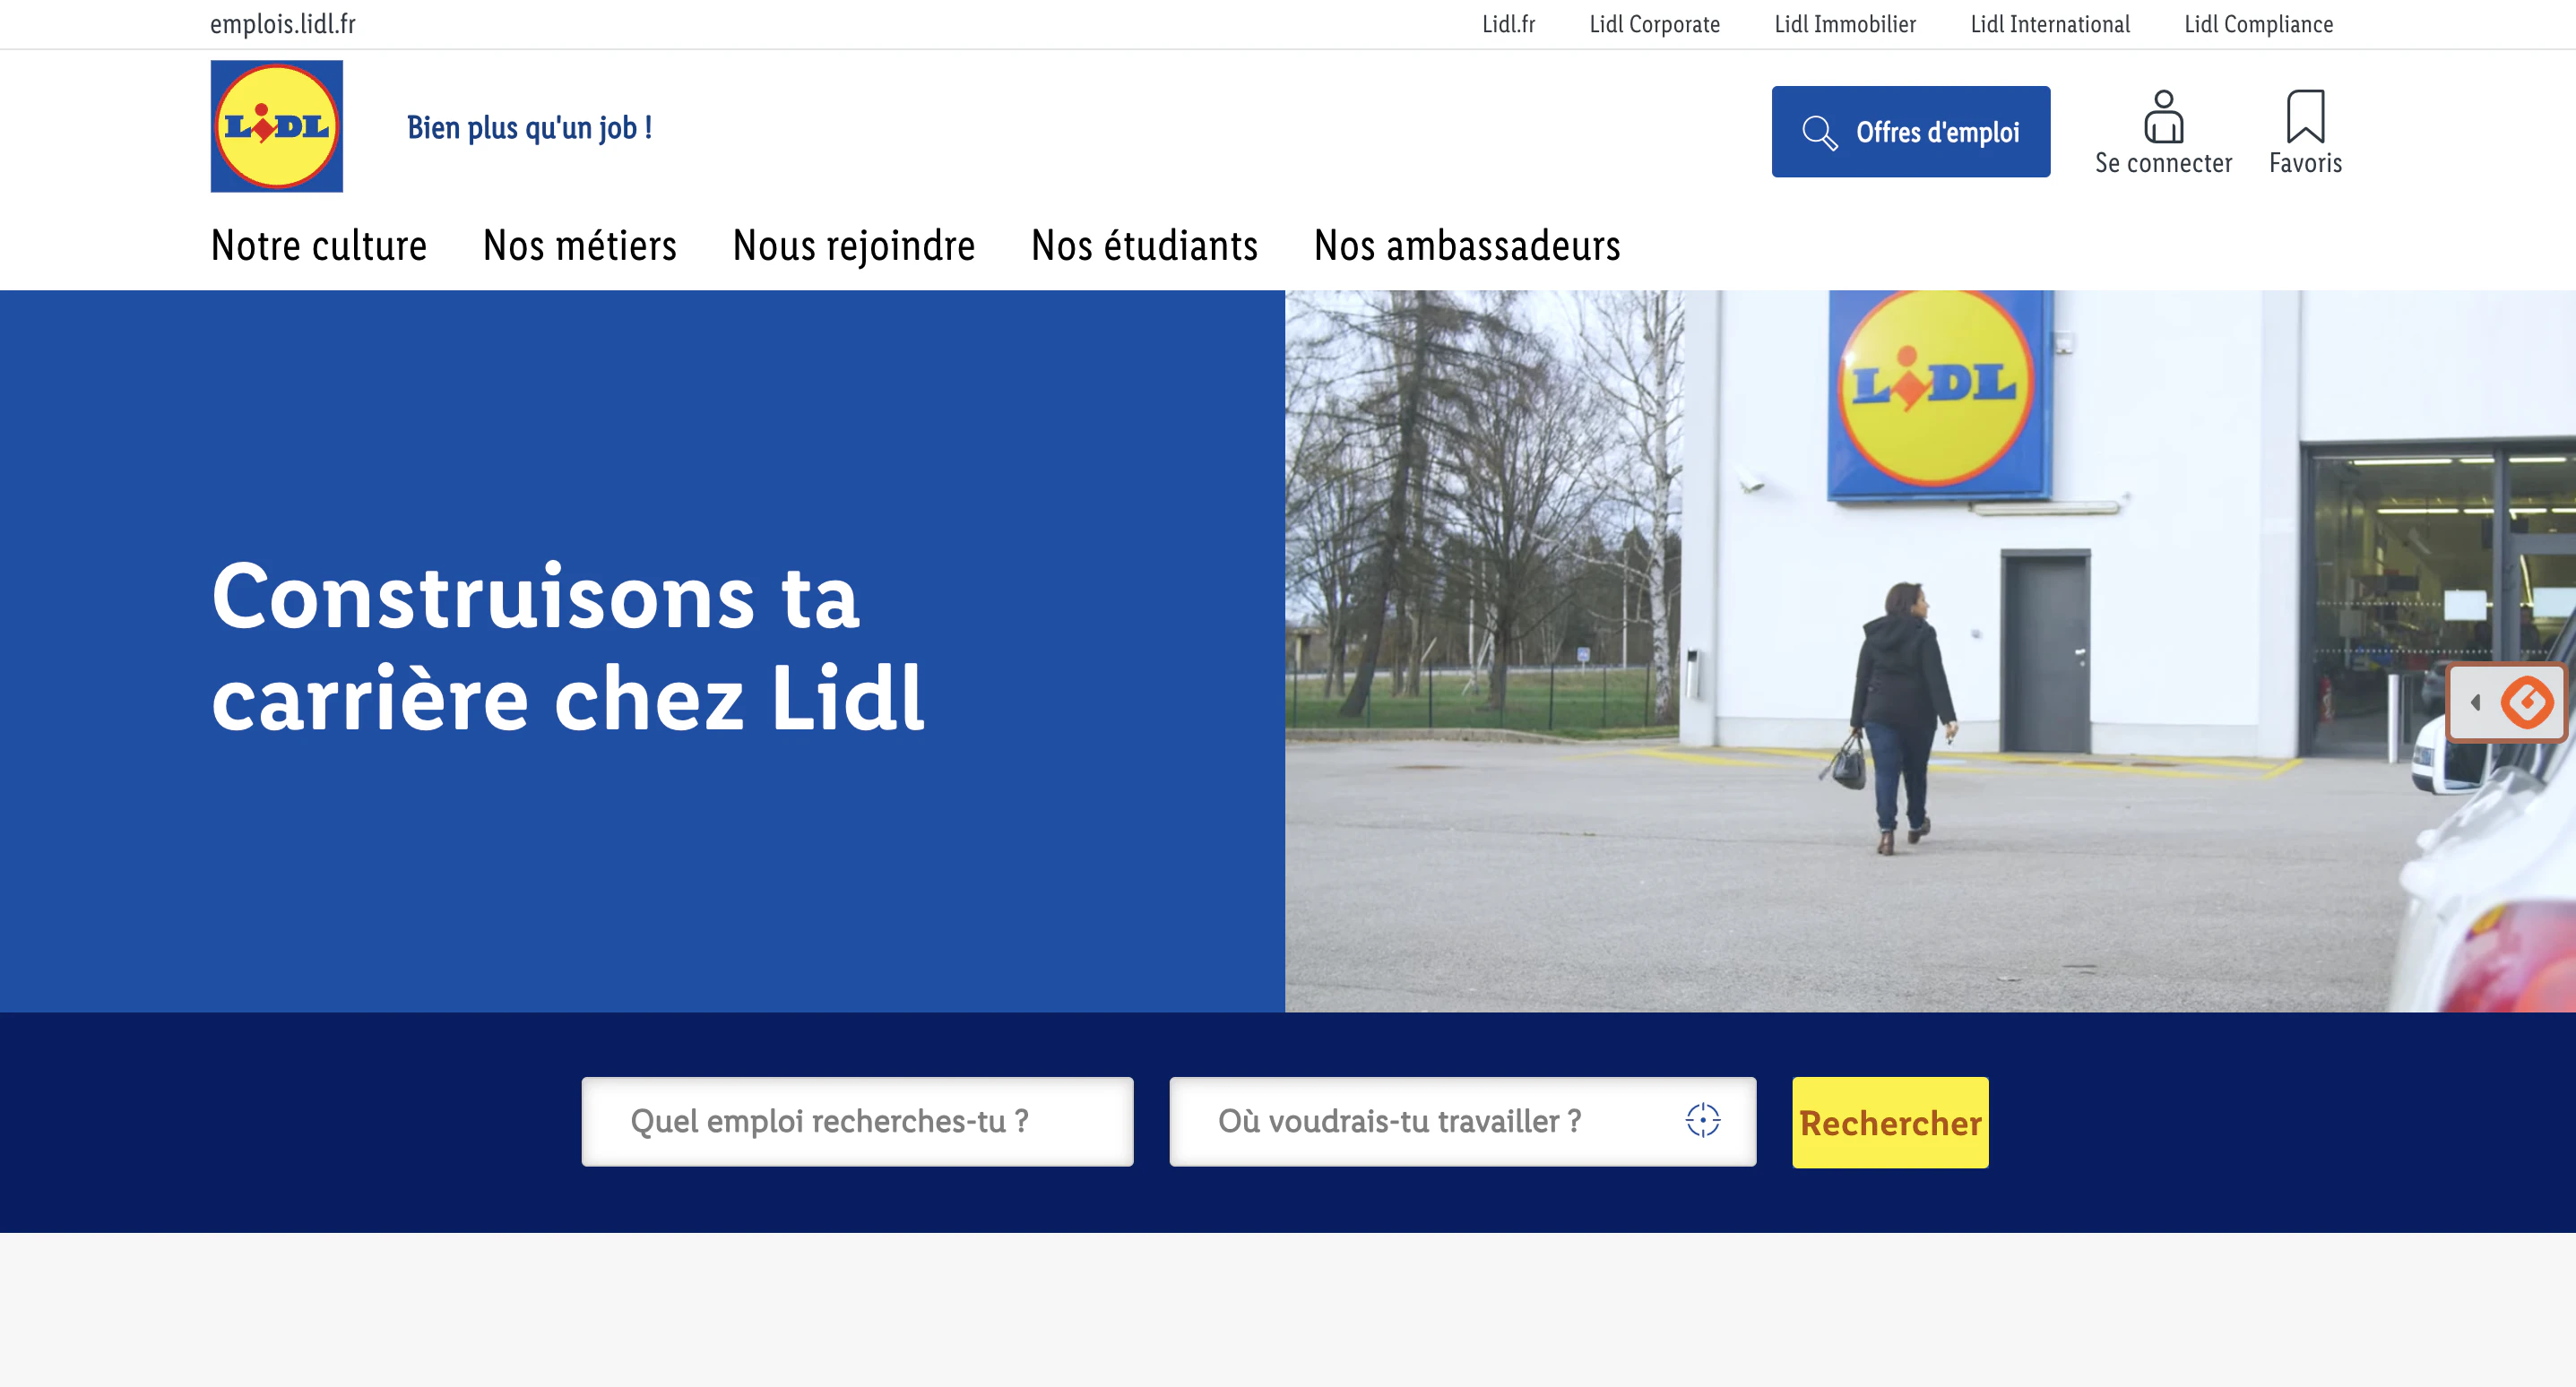Open the Lidl Compliance link

2258,24
